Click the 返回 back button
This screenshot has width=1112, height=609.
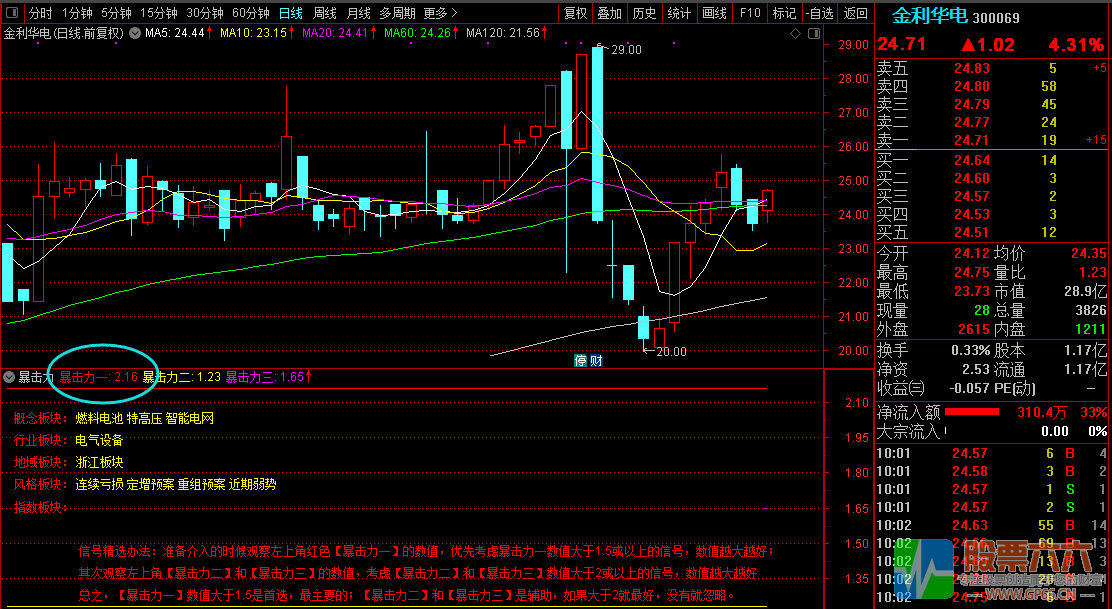click(x=856, y=13)
